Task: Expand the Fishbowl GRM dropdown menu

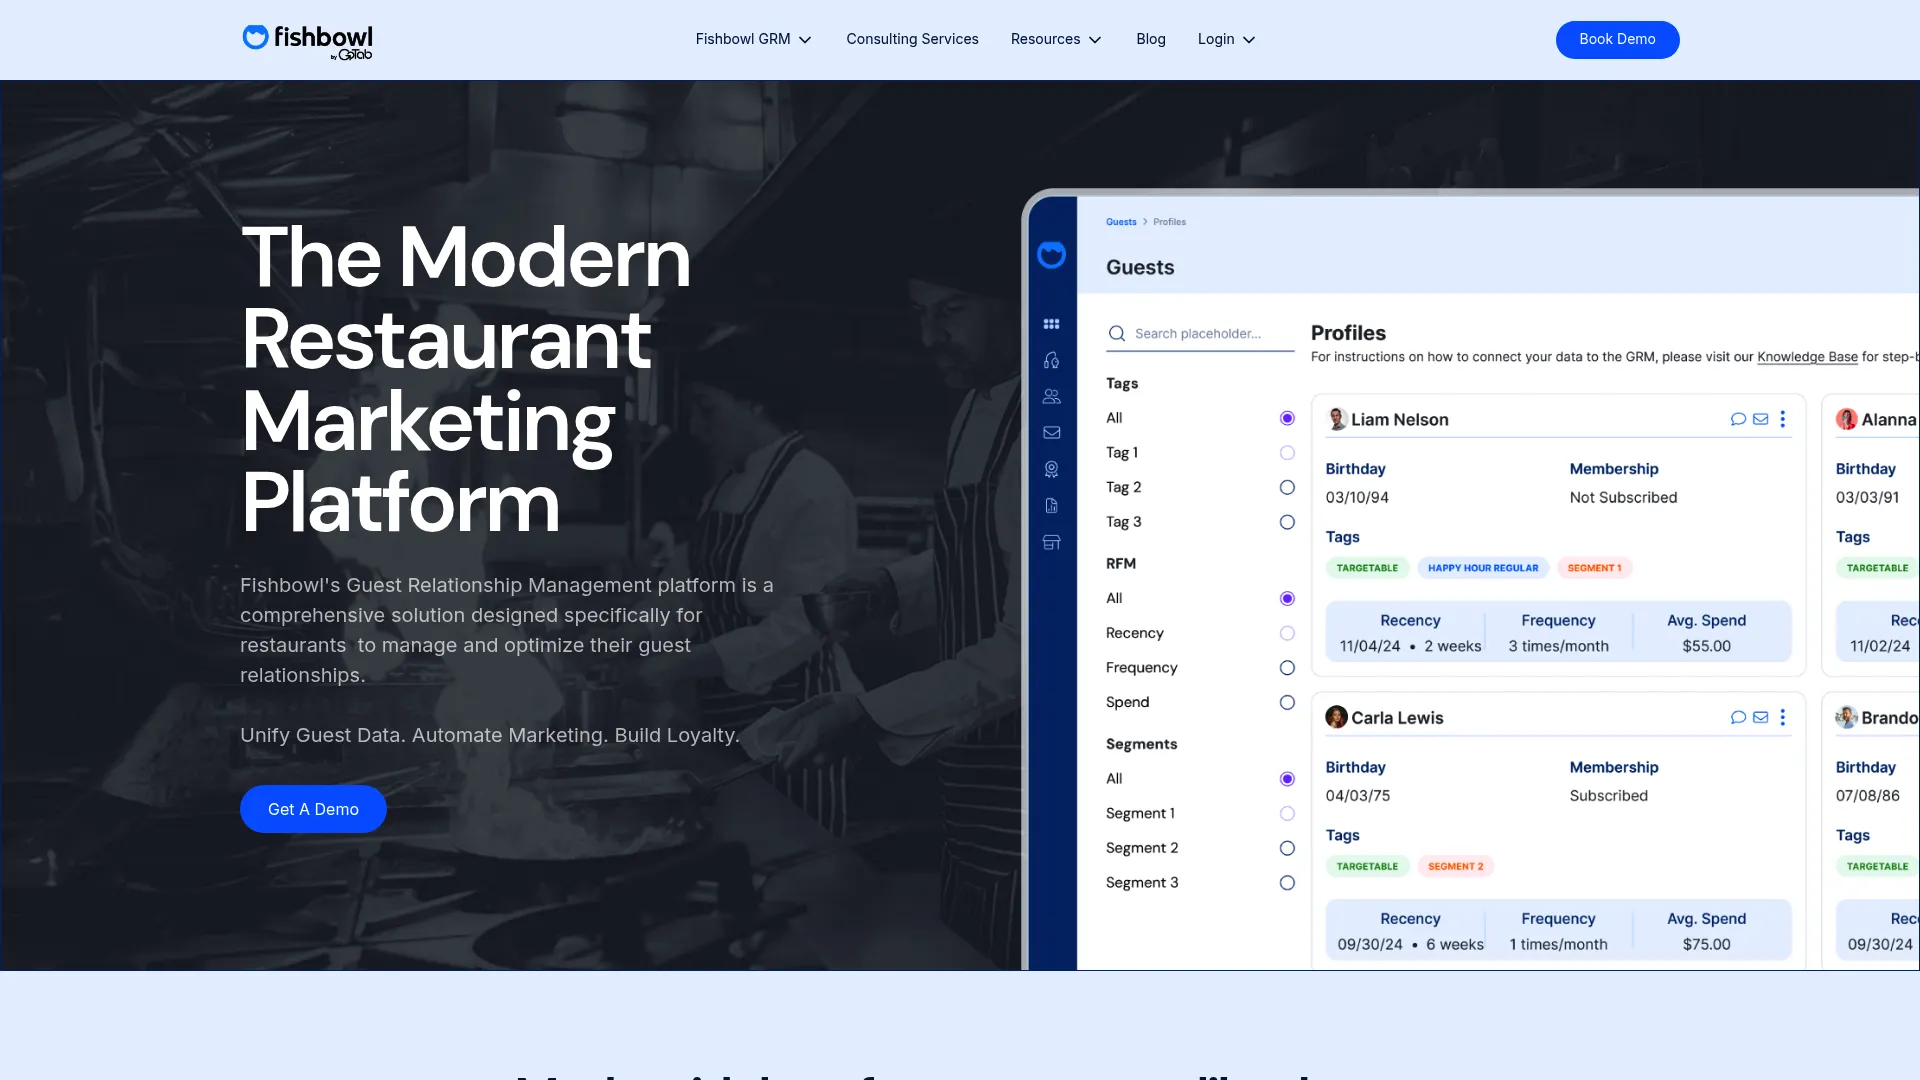Action: pyautogui.click(x=753, y=39)
